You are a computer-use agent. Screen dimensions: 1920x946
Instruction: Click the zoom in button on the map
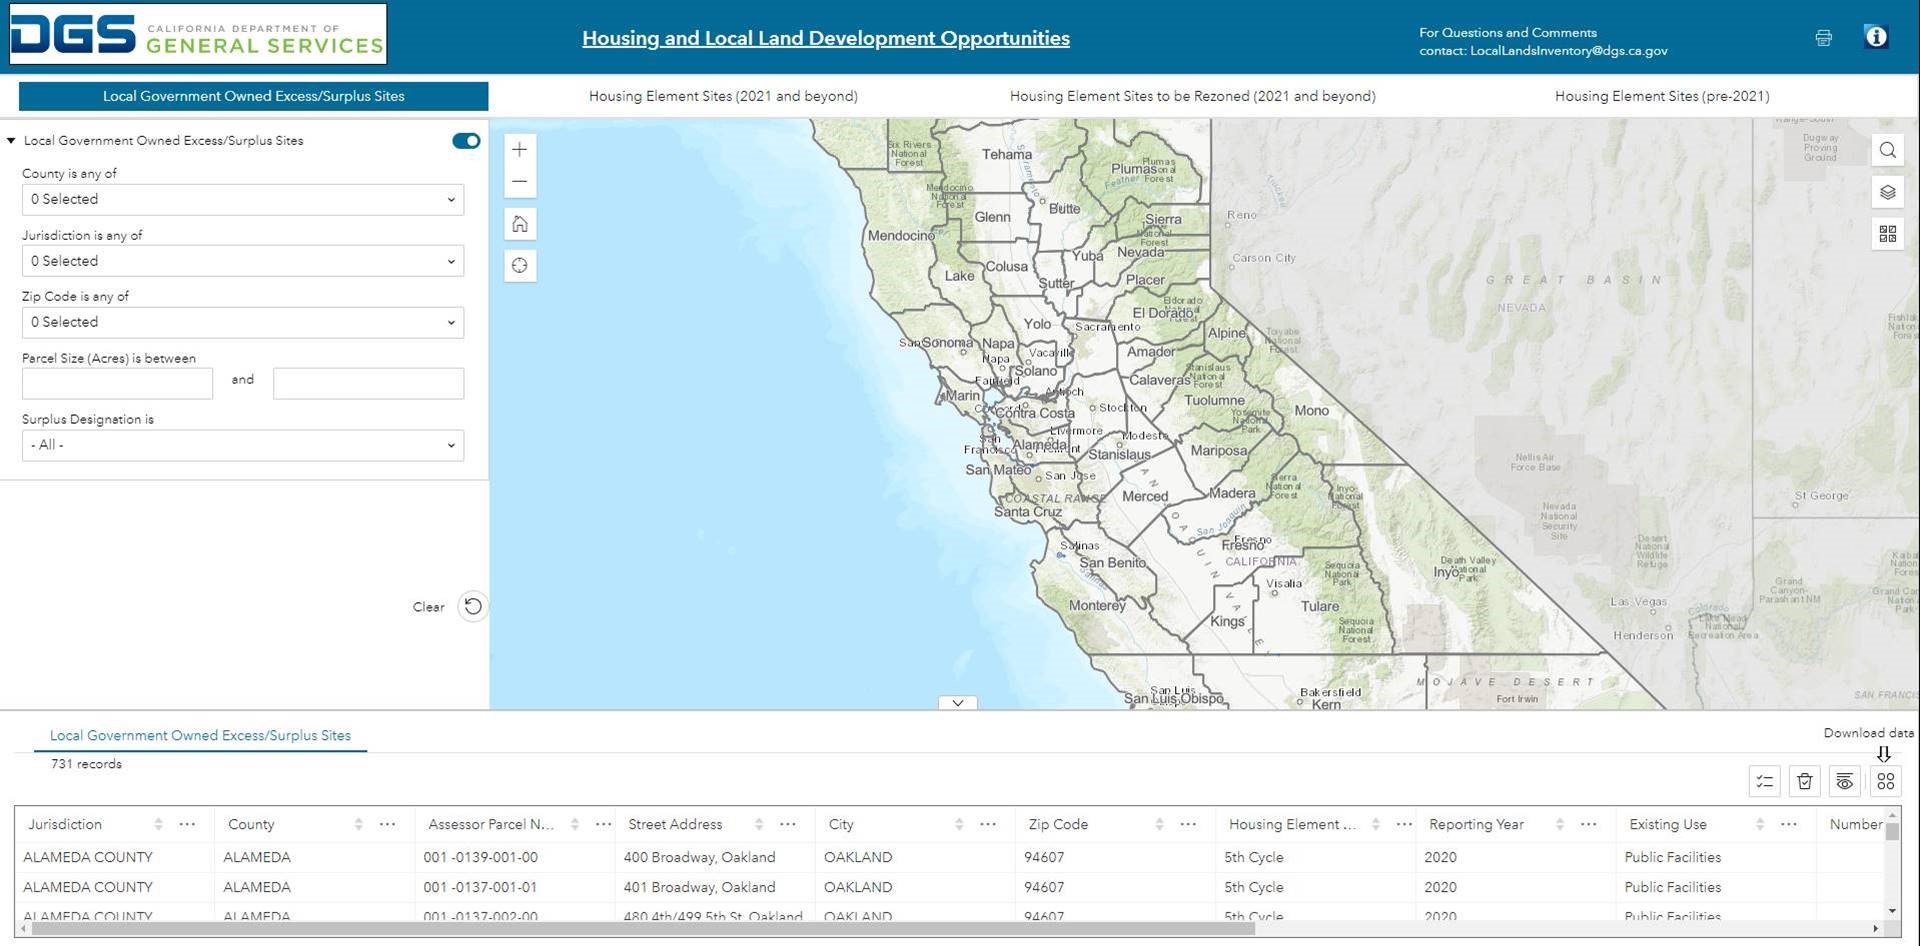[x=520, y=149]
